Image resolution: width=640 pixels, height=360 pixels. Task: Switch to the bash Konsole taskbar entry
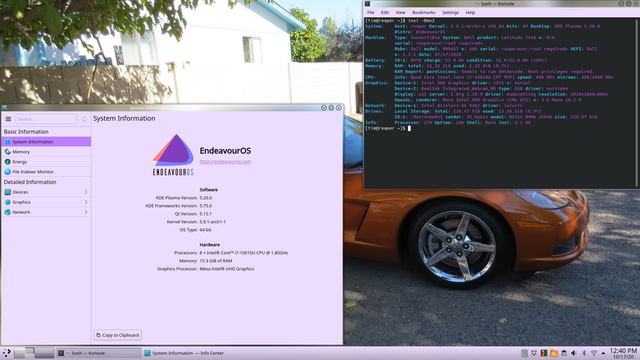pos(98,353)
